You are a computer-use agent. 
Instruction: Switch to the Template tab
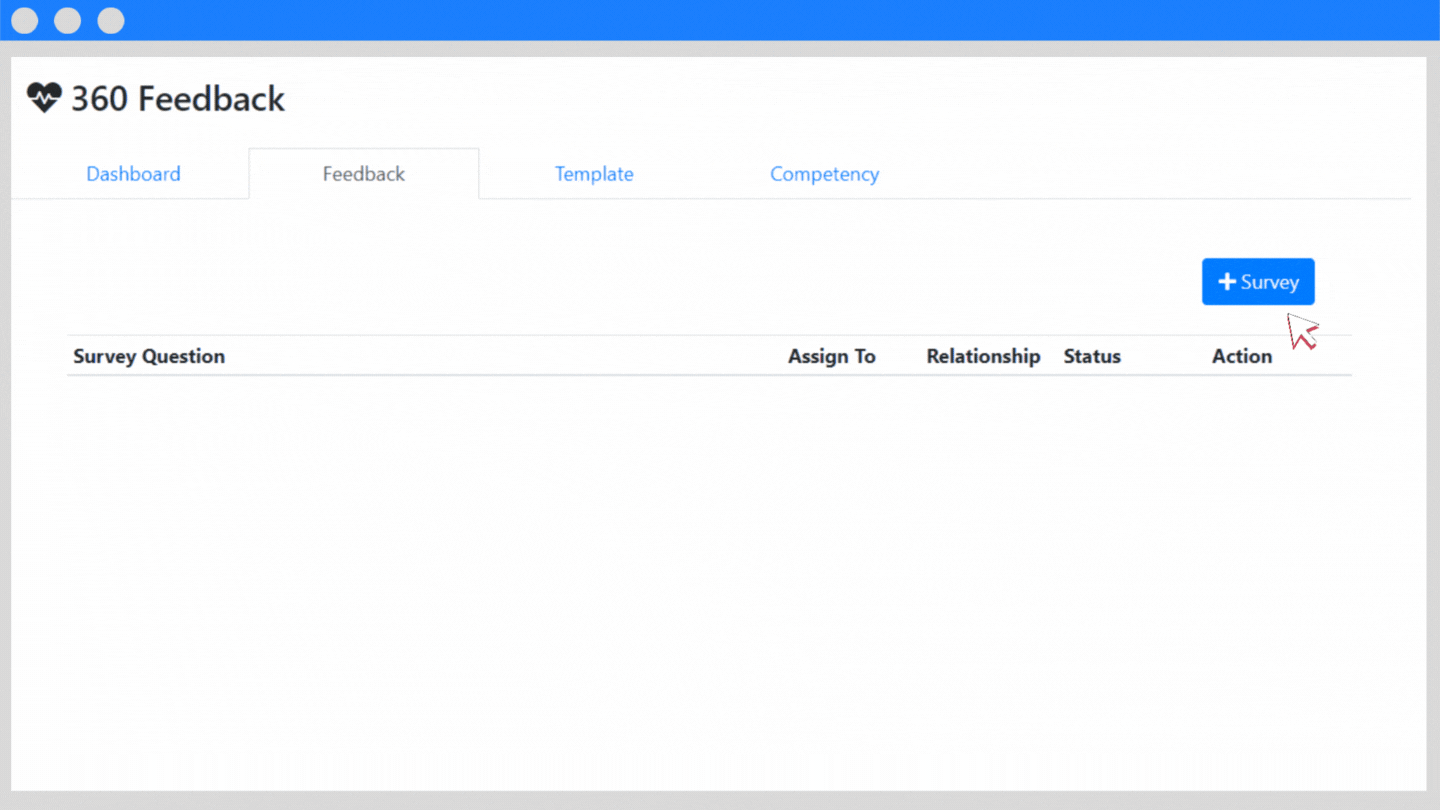[594, 174]
